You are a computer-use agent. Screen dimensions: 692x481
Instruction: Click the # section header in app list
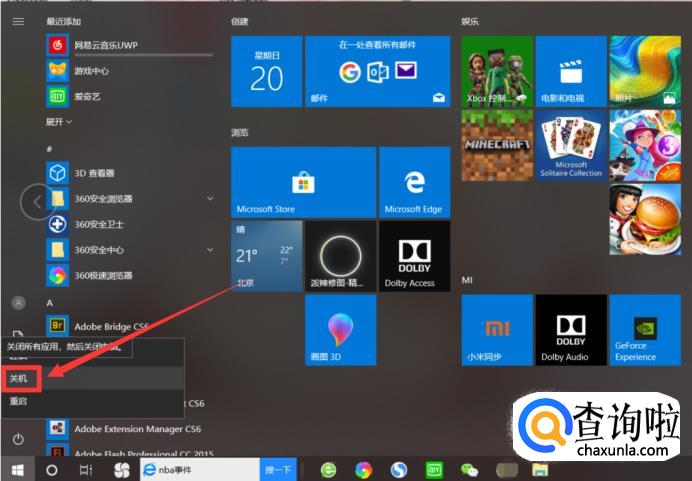pyautogui.click(x=49, y=149)
